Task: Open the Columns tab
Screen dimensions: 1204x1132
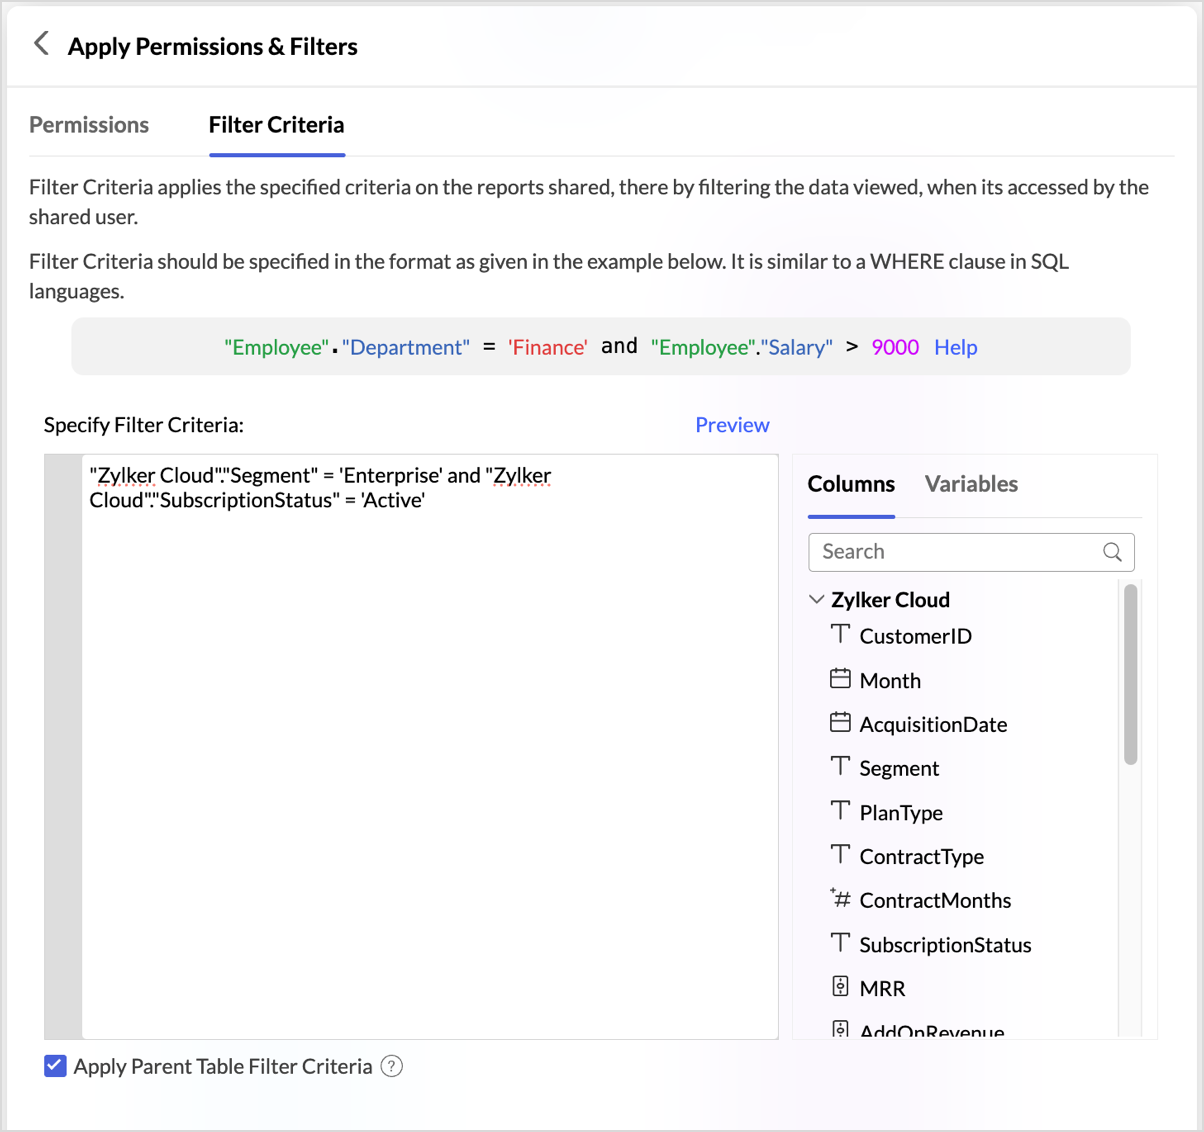Action: pos(851,484)
